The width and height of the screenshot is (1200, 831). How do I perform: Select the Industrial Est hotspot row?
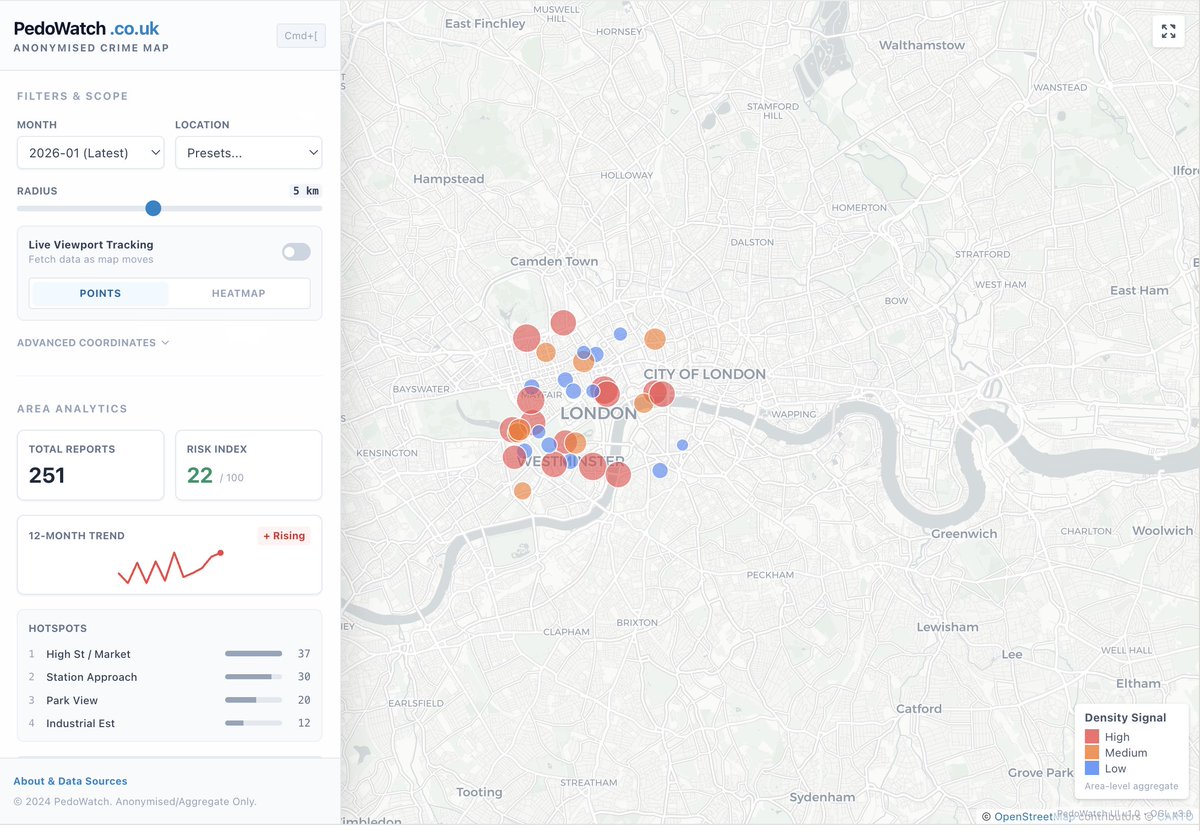[170, 723]
